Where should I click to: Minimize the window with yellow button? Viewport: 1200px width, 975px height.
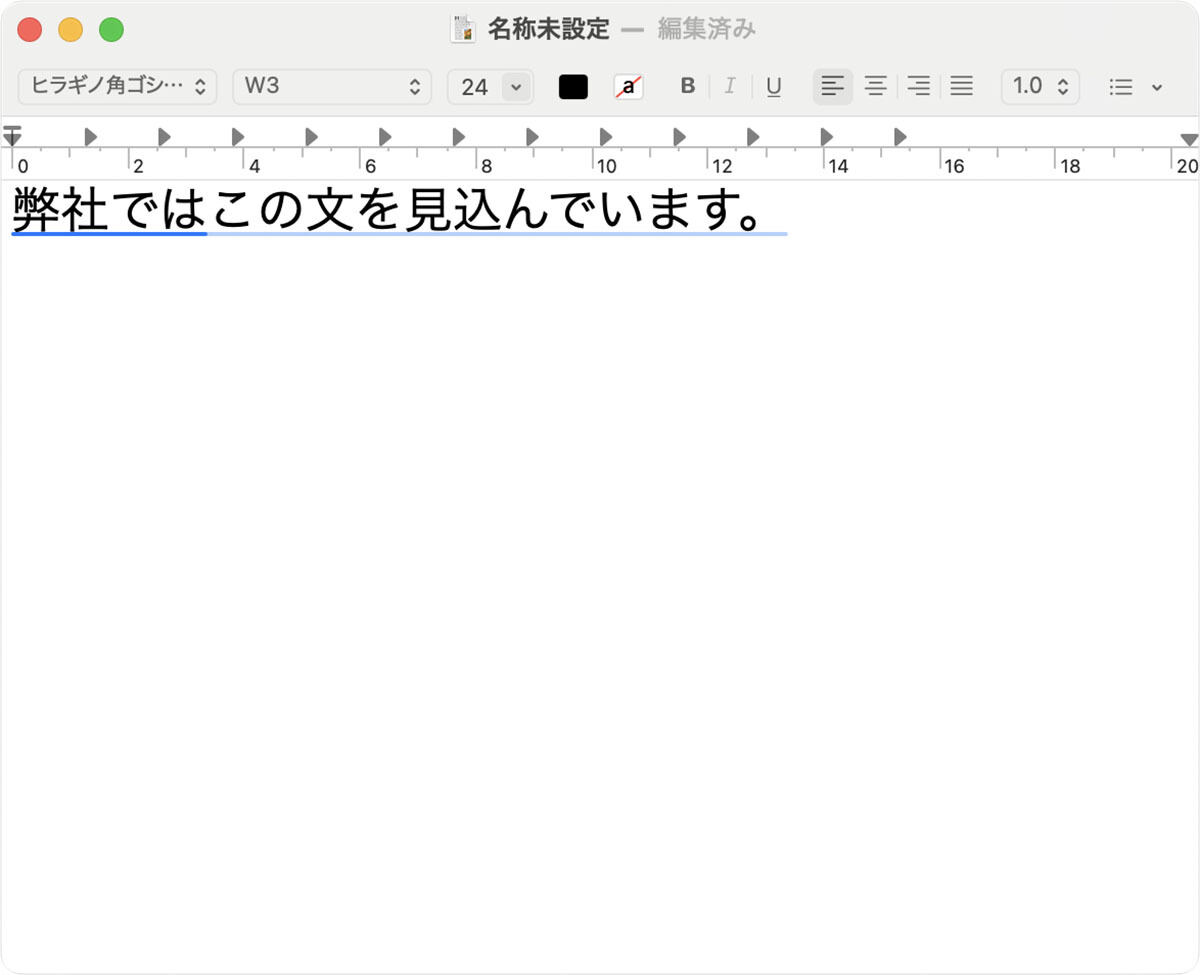pos(70,30)
